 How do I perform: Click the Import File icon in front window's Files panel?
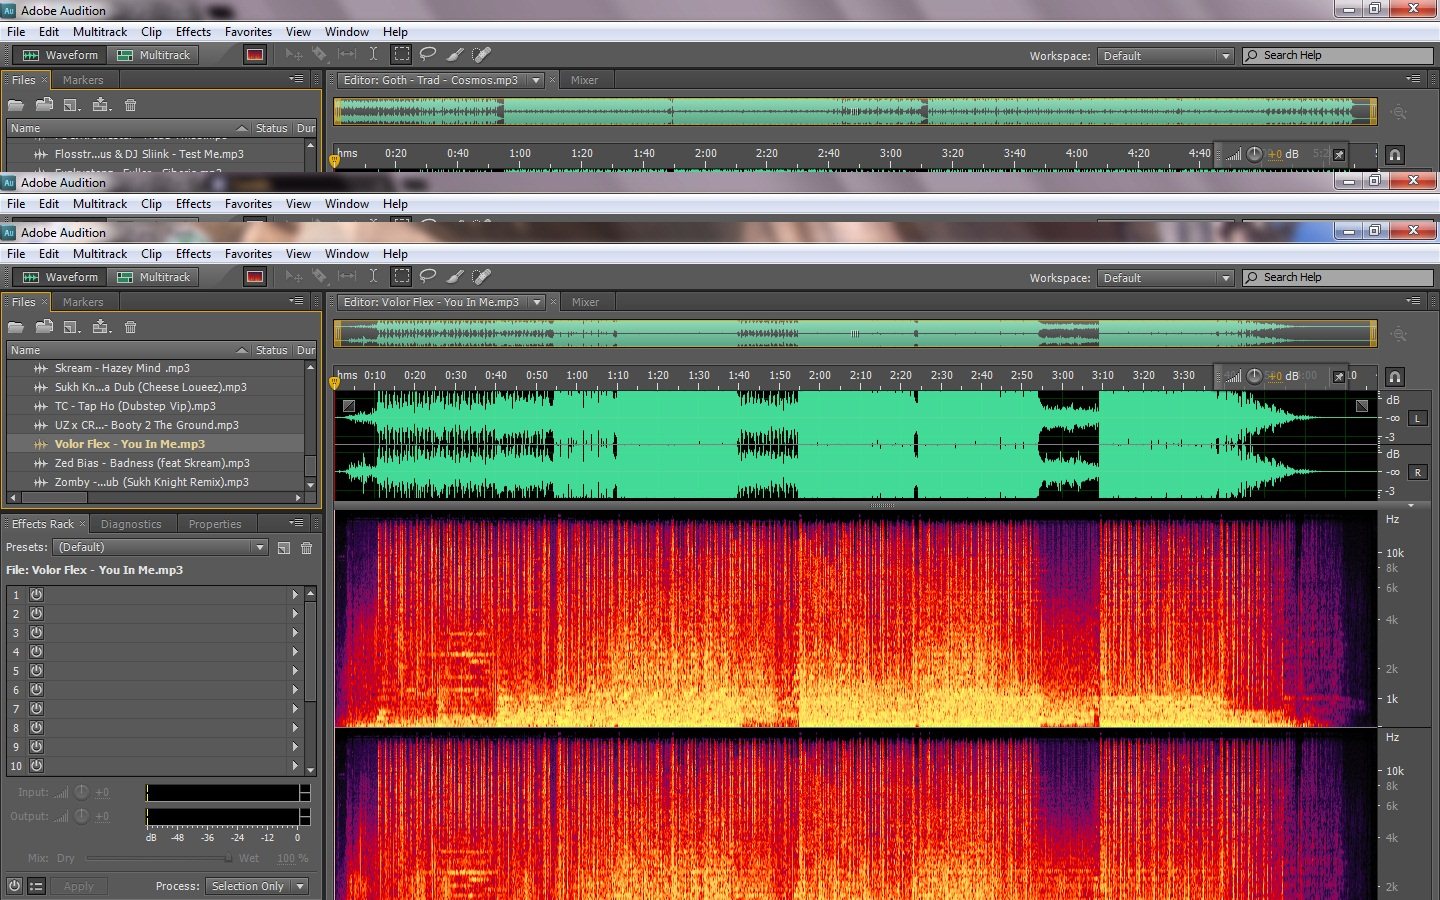pos(44,327)
